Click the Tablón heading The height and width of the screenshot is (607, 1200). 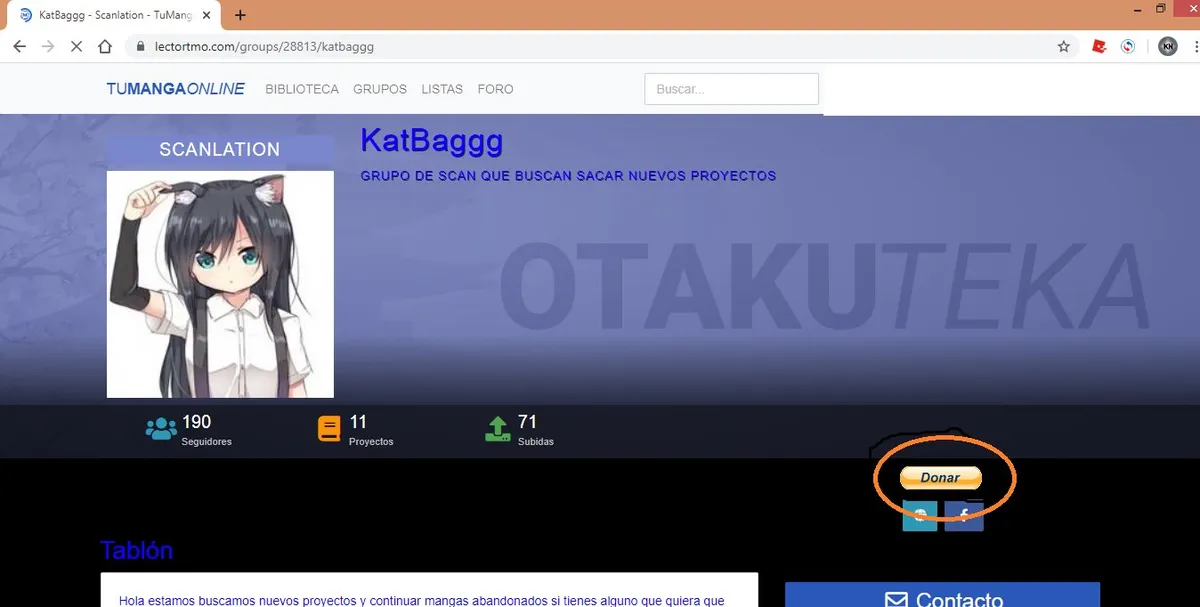coord(137,550)
